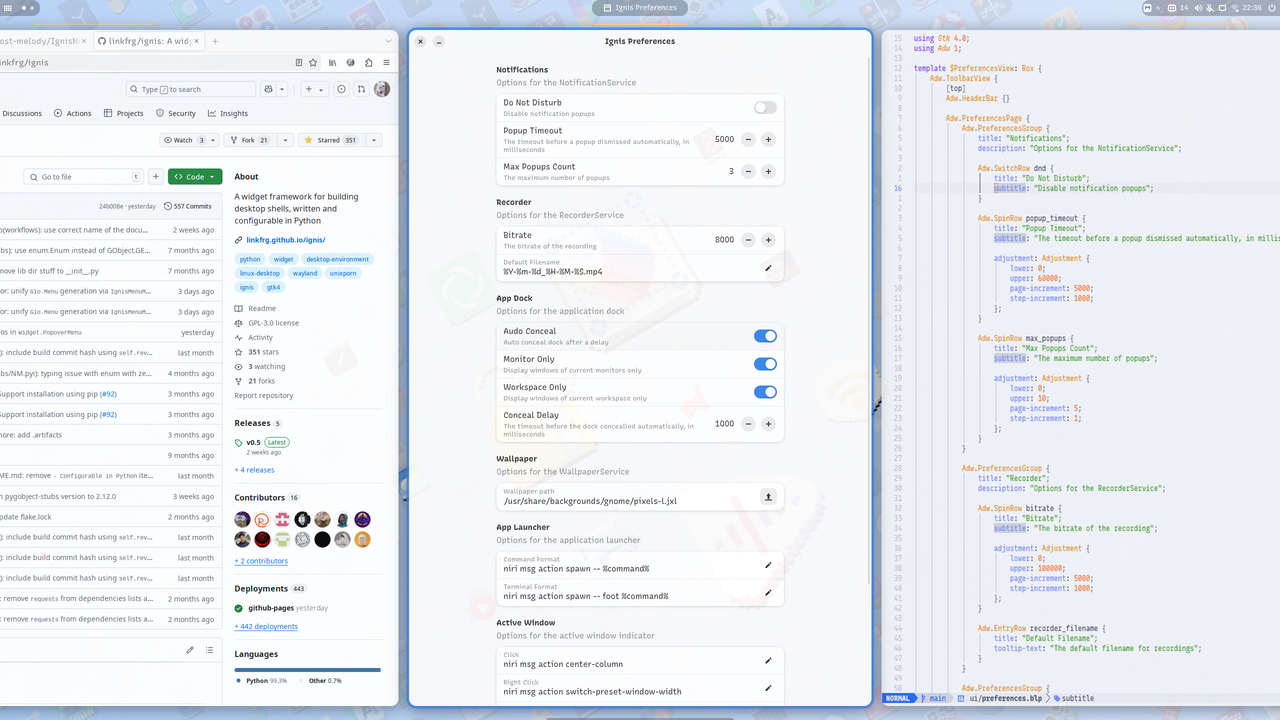Open the GitHub Security tab
Screen dimensions: 1280x720
coord(175,113)
